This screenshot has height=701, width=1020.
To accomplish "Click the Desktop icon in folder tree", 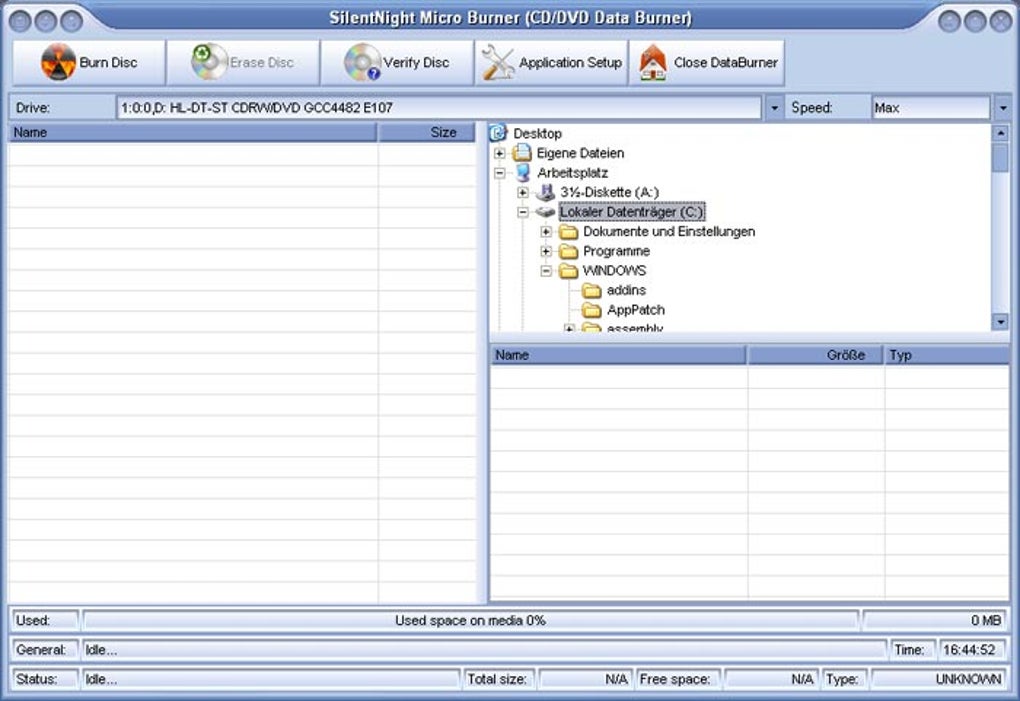I will point(498,133).
